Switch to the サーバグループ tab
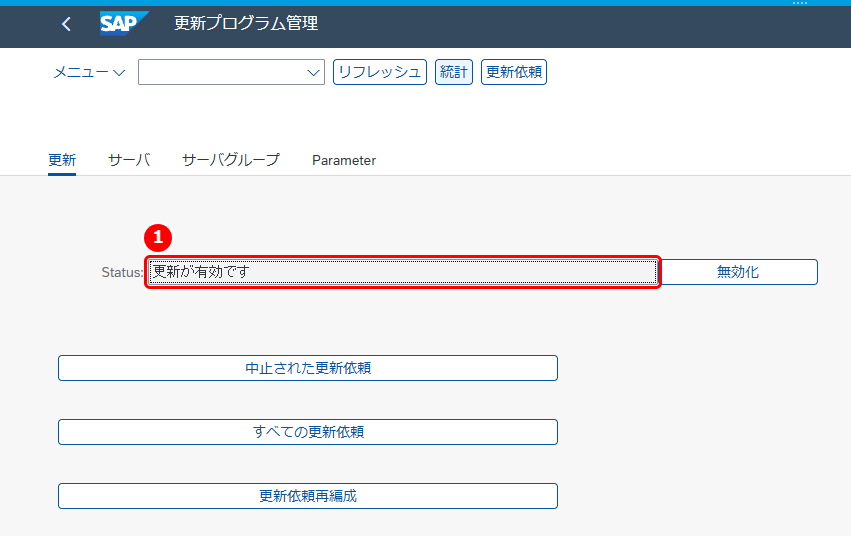 pyautogui.click(x=231, y=160)
